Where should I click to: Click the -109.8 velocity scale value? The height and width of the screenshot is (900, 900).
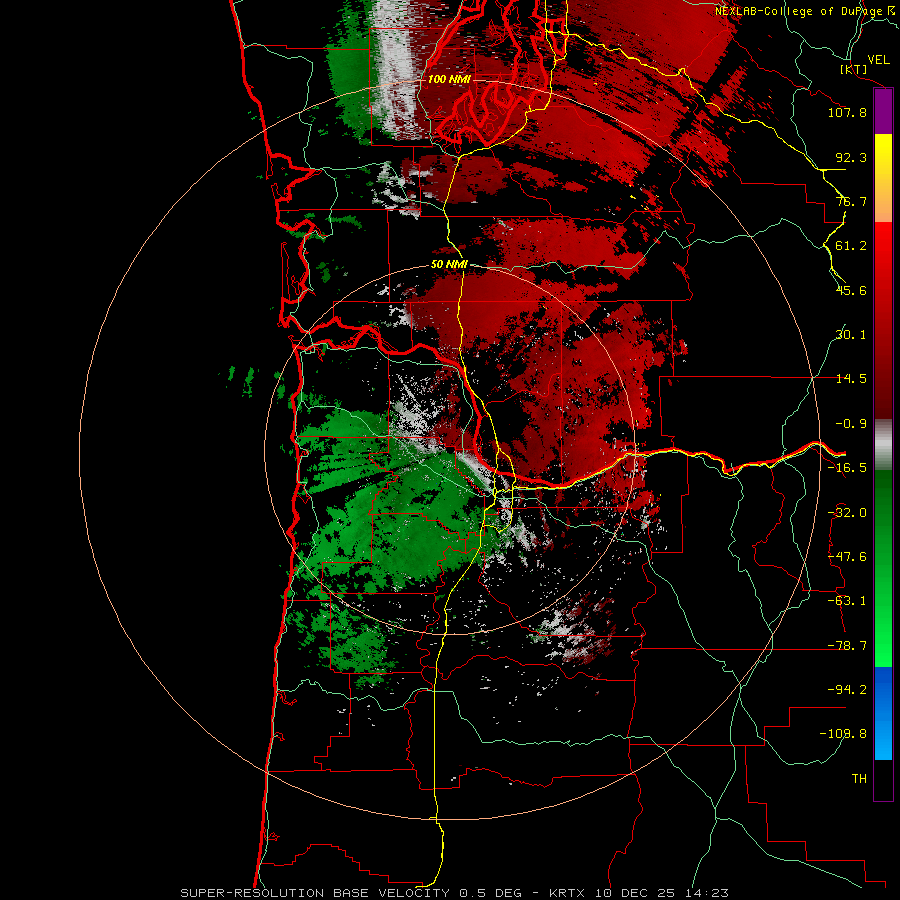click(x=843, y=734)
